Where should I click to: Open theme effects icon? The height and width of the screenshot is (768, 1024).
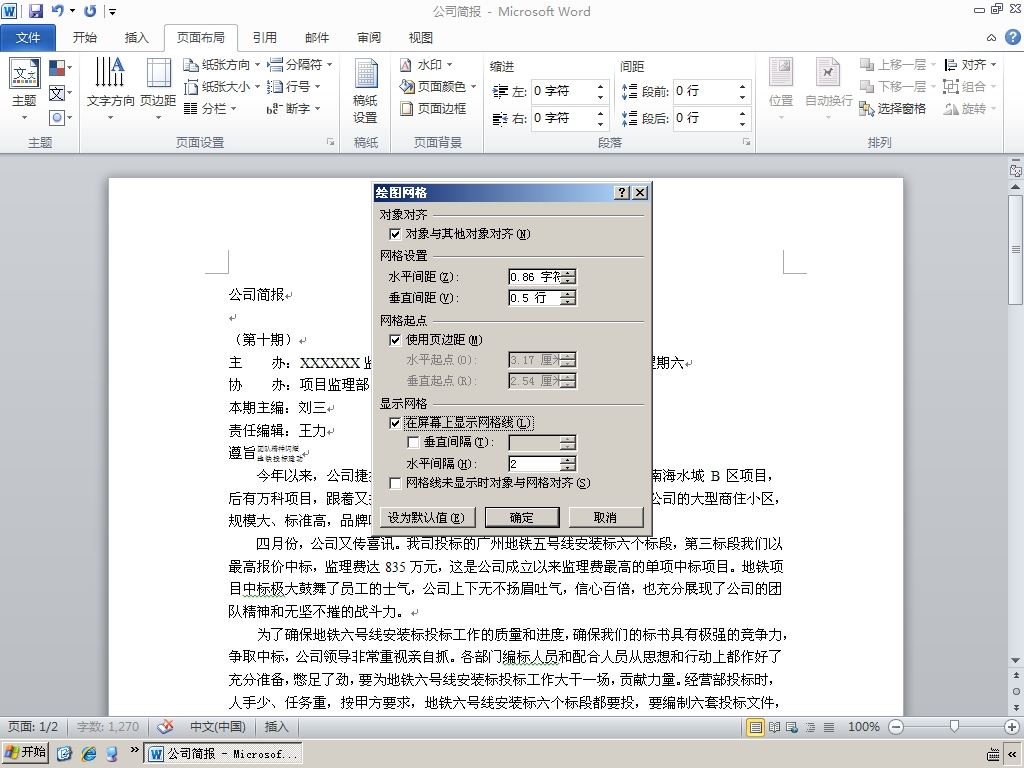pos(59,118)
